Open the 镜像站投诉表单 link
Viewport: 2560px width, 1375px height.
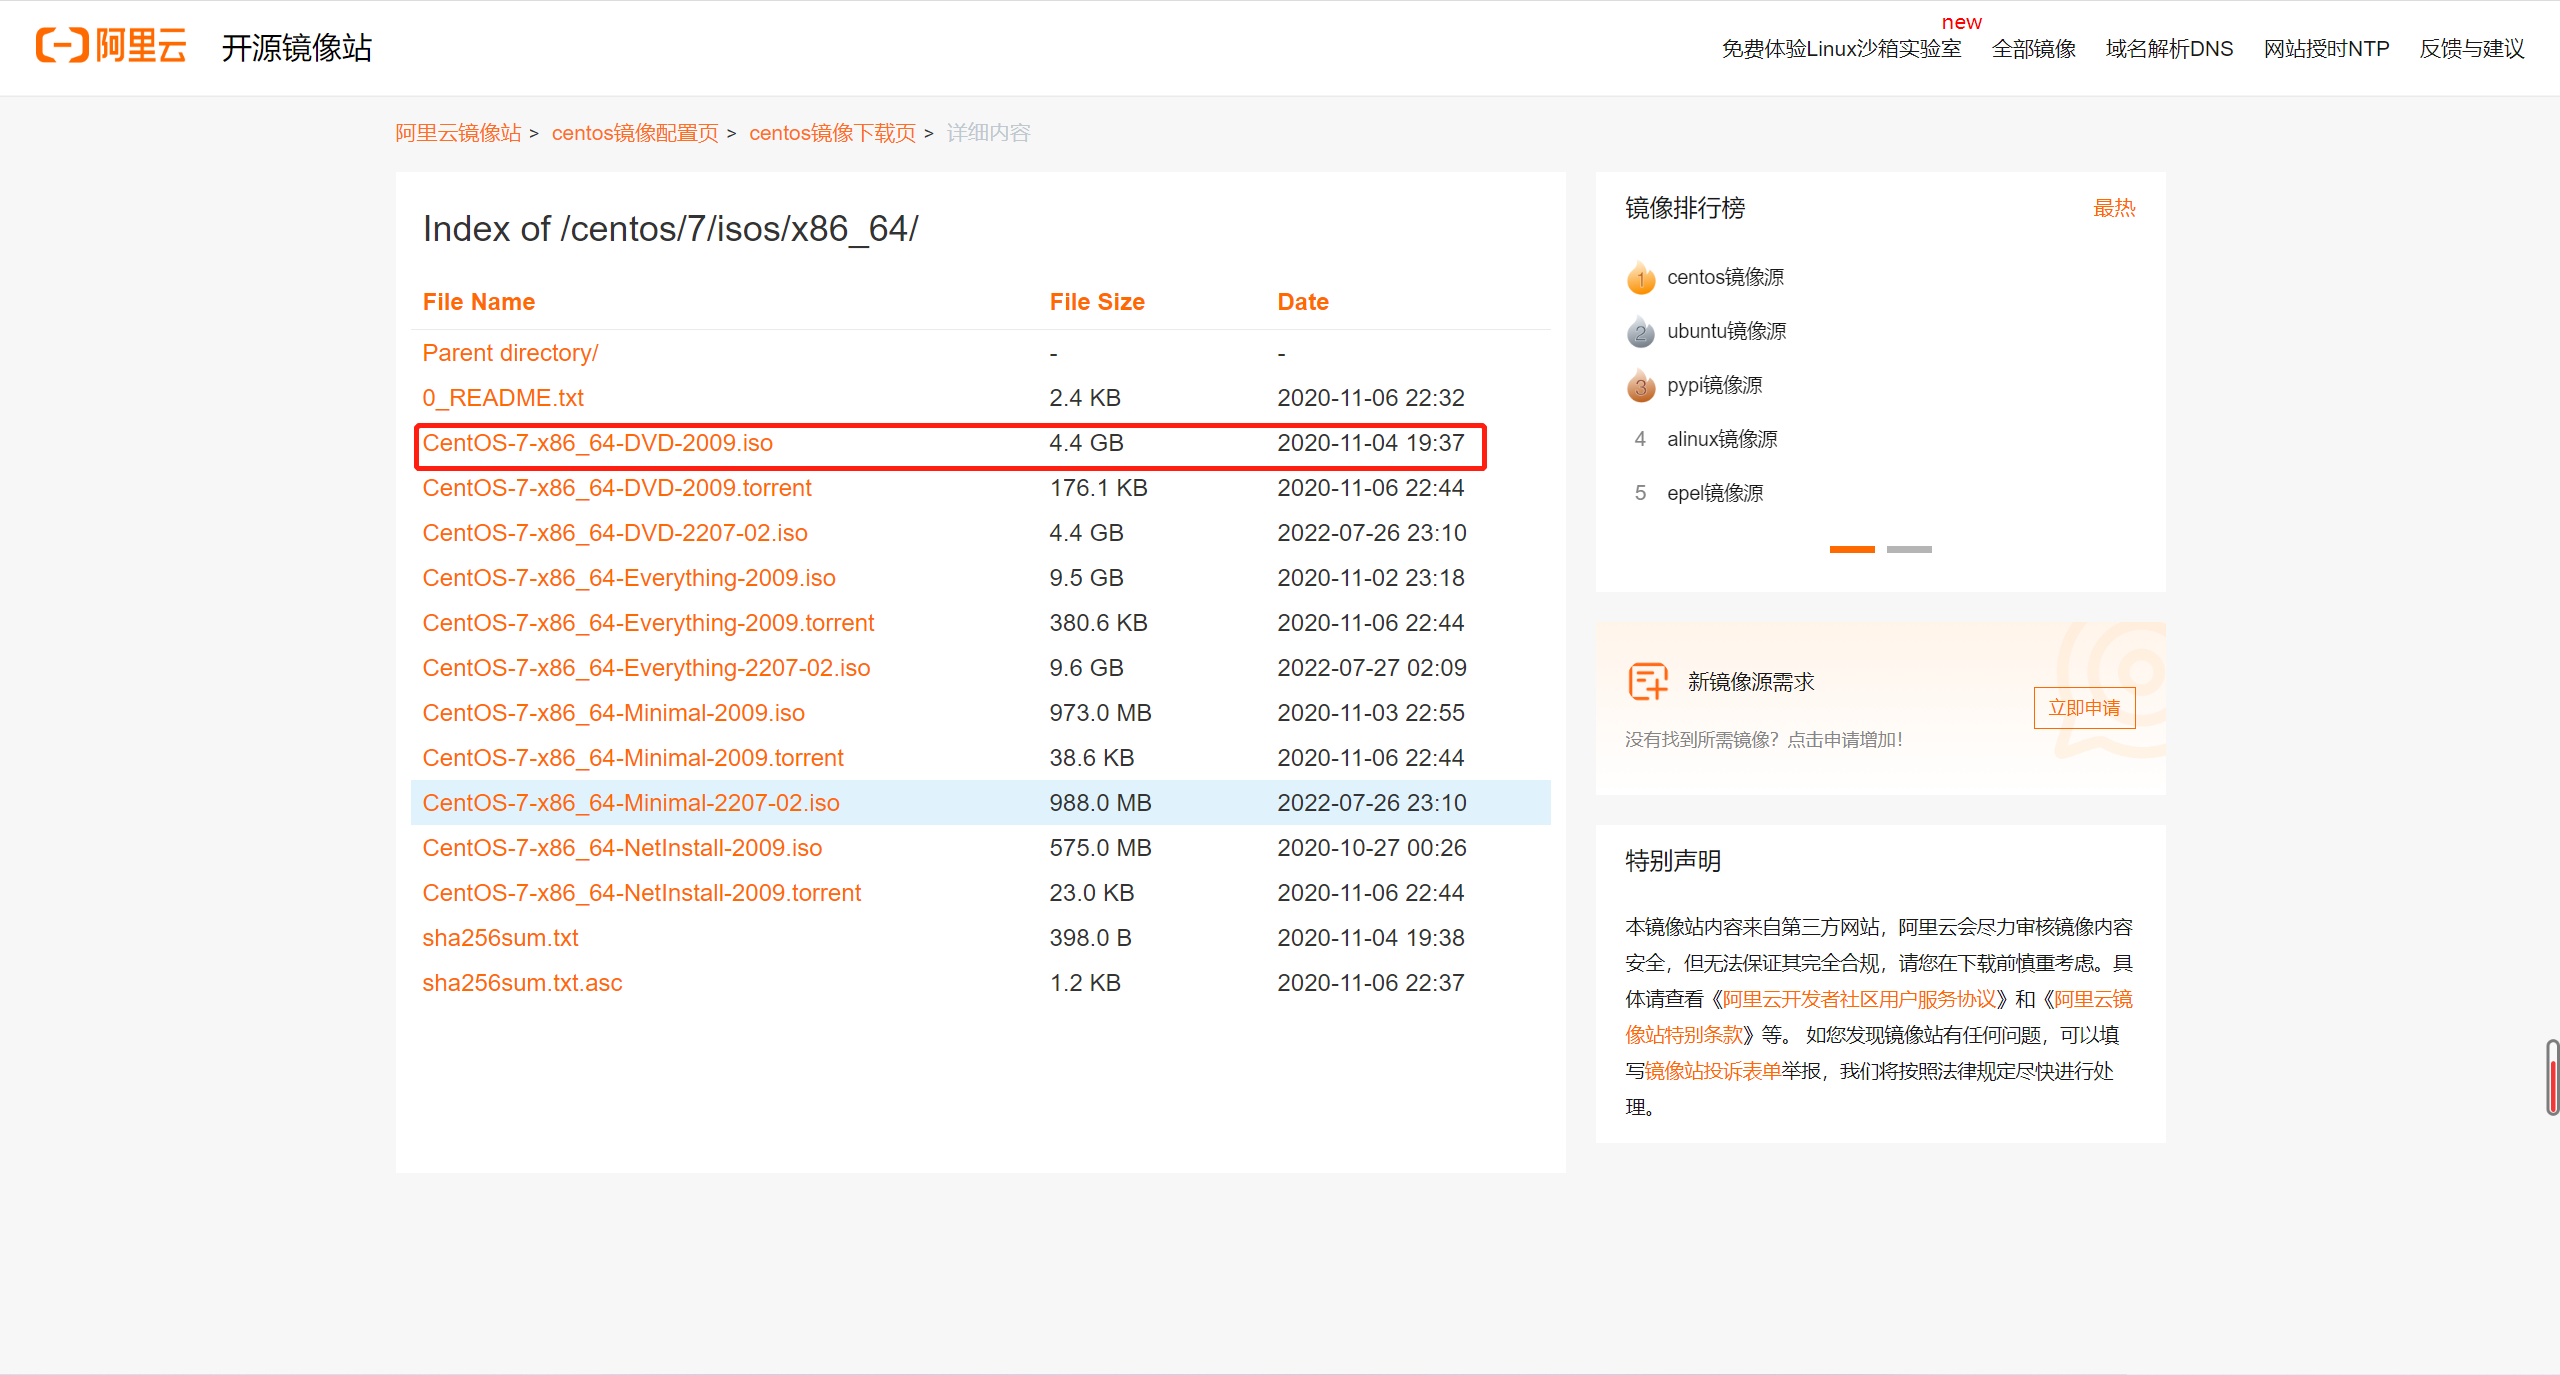pos(1713,1070)
